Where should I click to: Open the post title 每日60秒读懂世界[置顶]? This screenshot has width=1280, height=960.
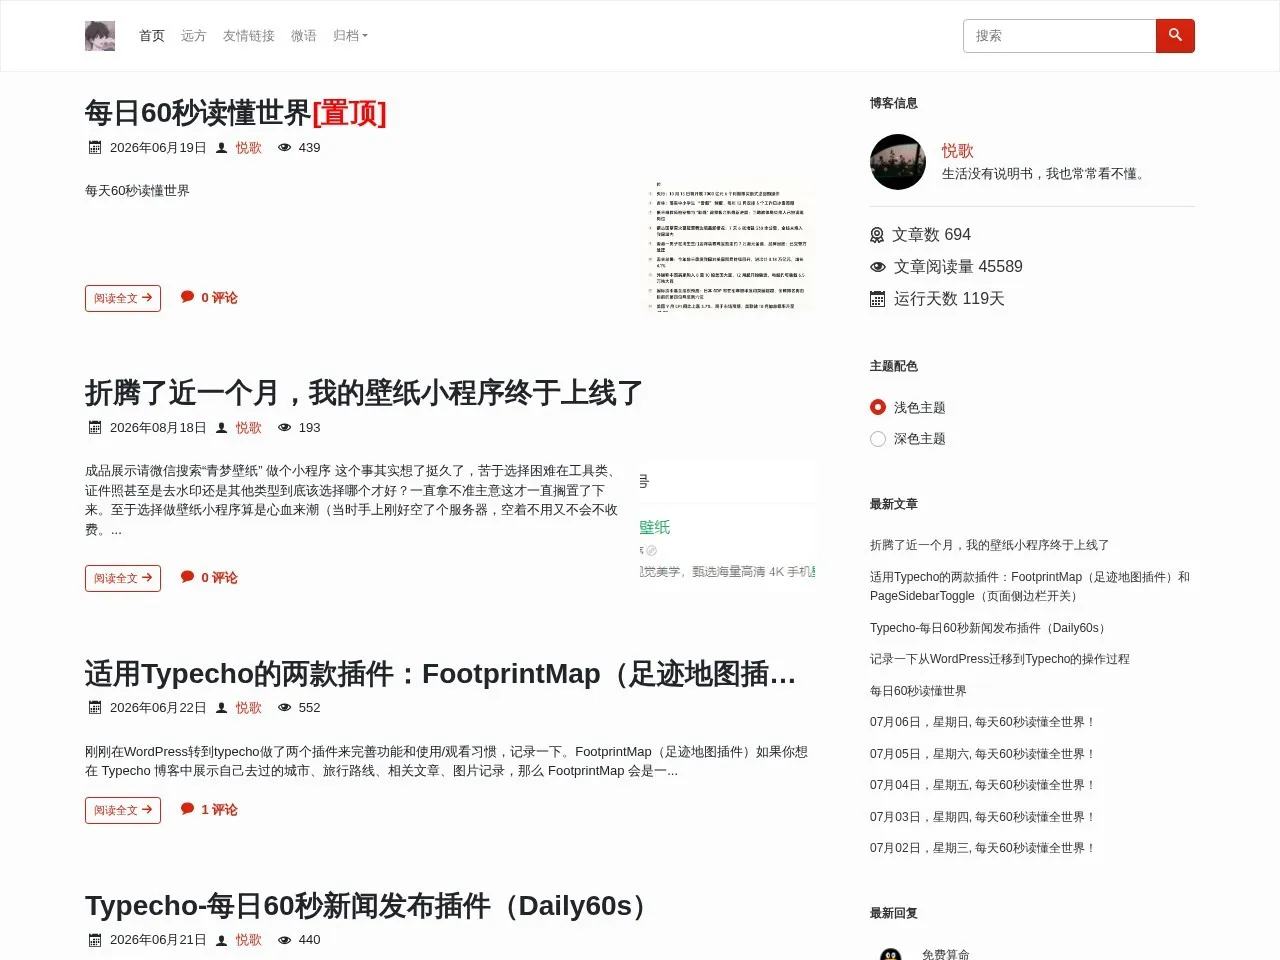(x=235, y=113)
